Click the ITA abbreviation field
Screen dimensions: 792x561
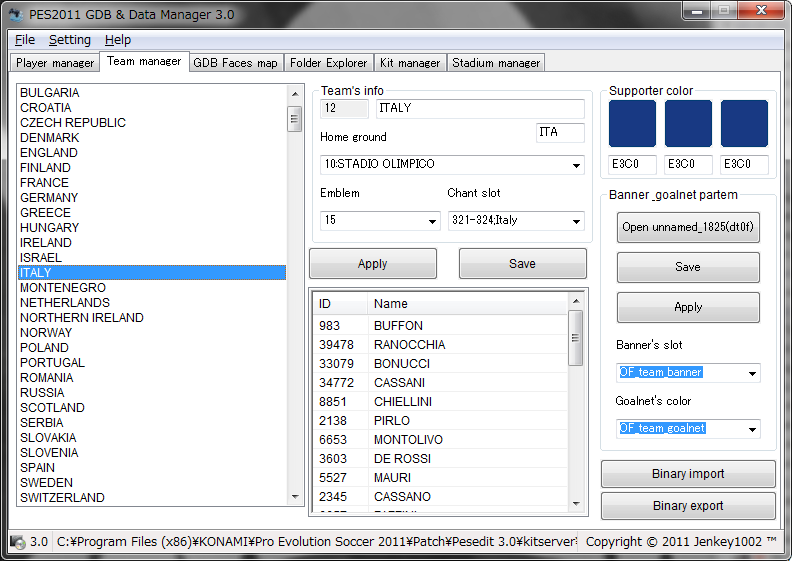(560, 132)
